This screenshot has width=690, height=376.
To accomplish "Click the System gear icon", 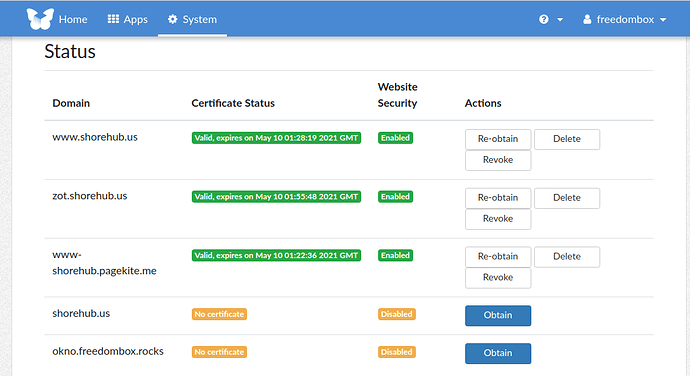I will (x=172, y=19).
